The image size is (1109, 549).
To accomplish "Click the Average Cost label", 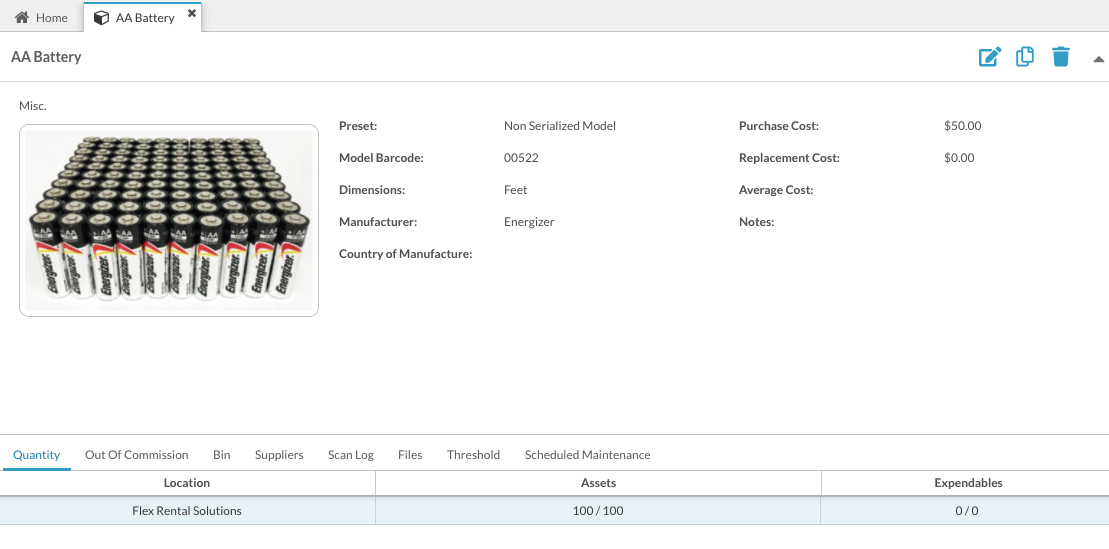I will (776, 190).
